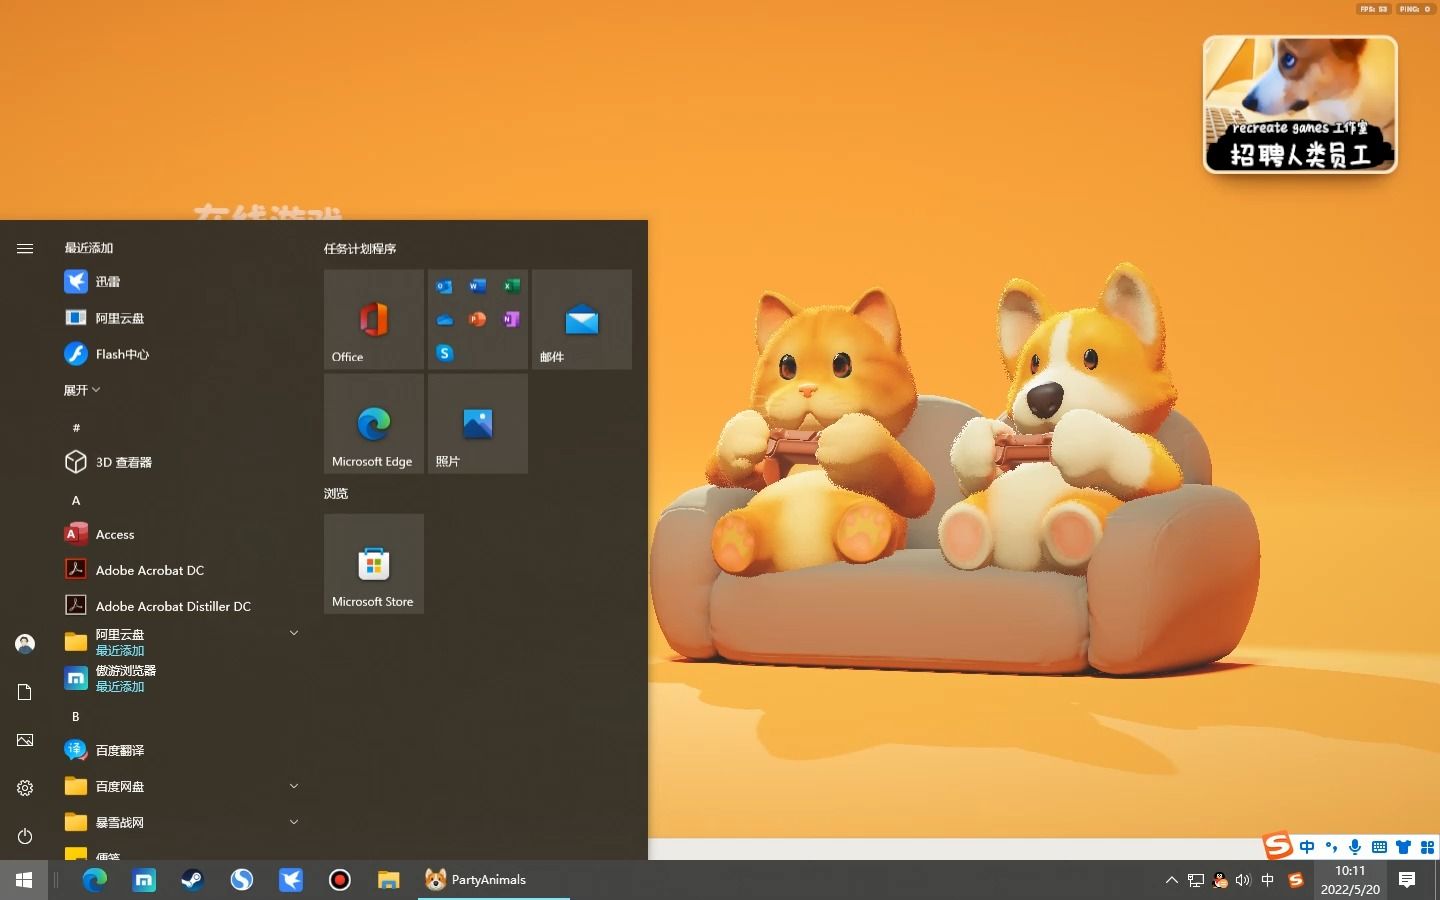Open the Start menu user account icon

point(25,644)
